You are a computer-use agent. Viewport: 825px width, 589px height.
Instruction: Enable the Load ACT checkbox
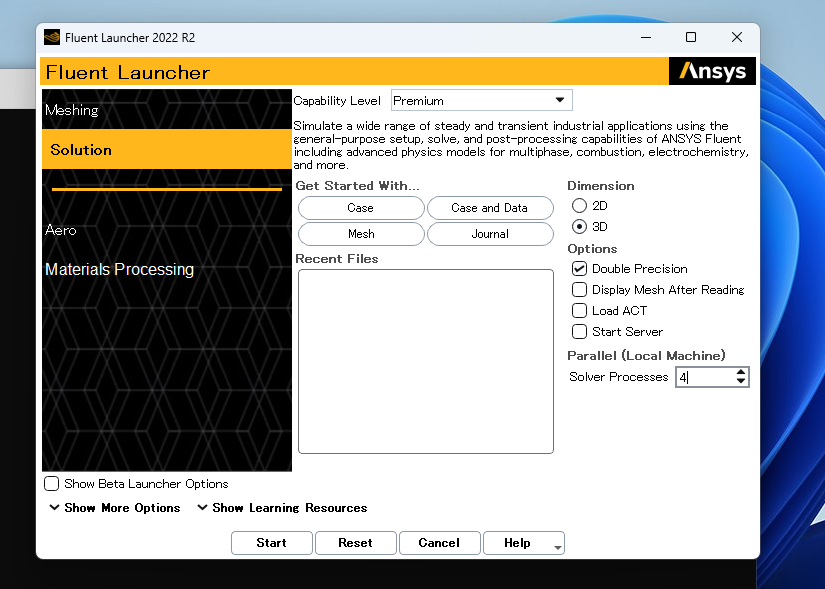[579, 311]
